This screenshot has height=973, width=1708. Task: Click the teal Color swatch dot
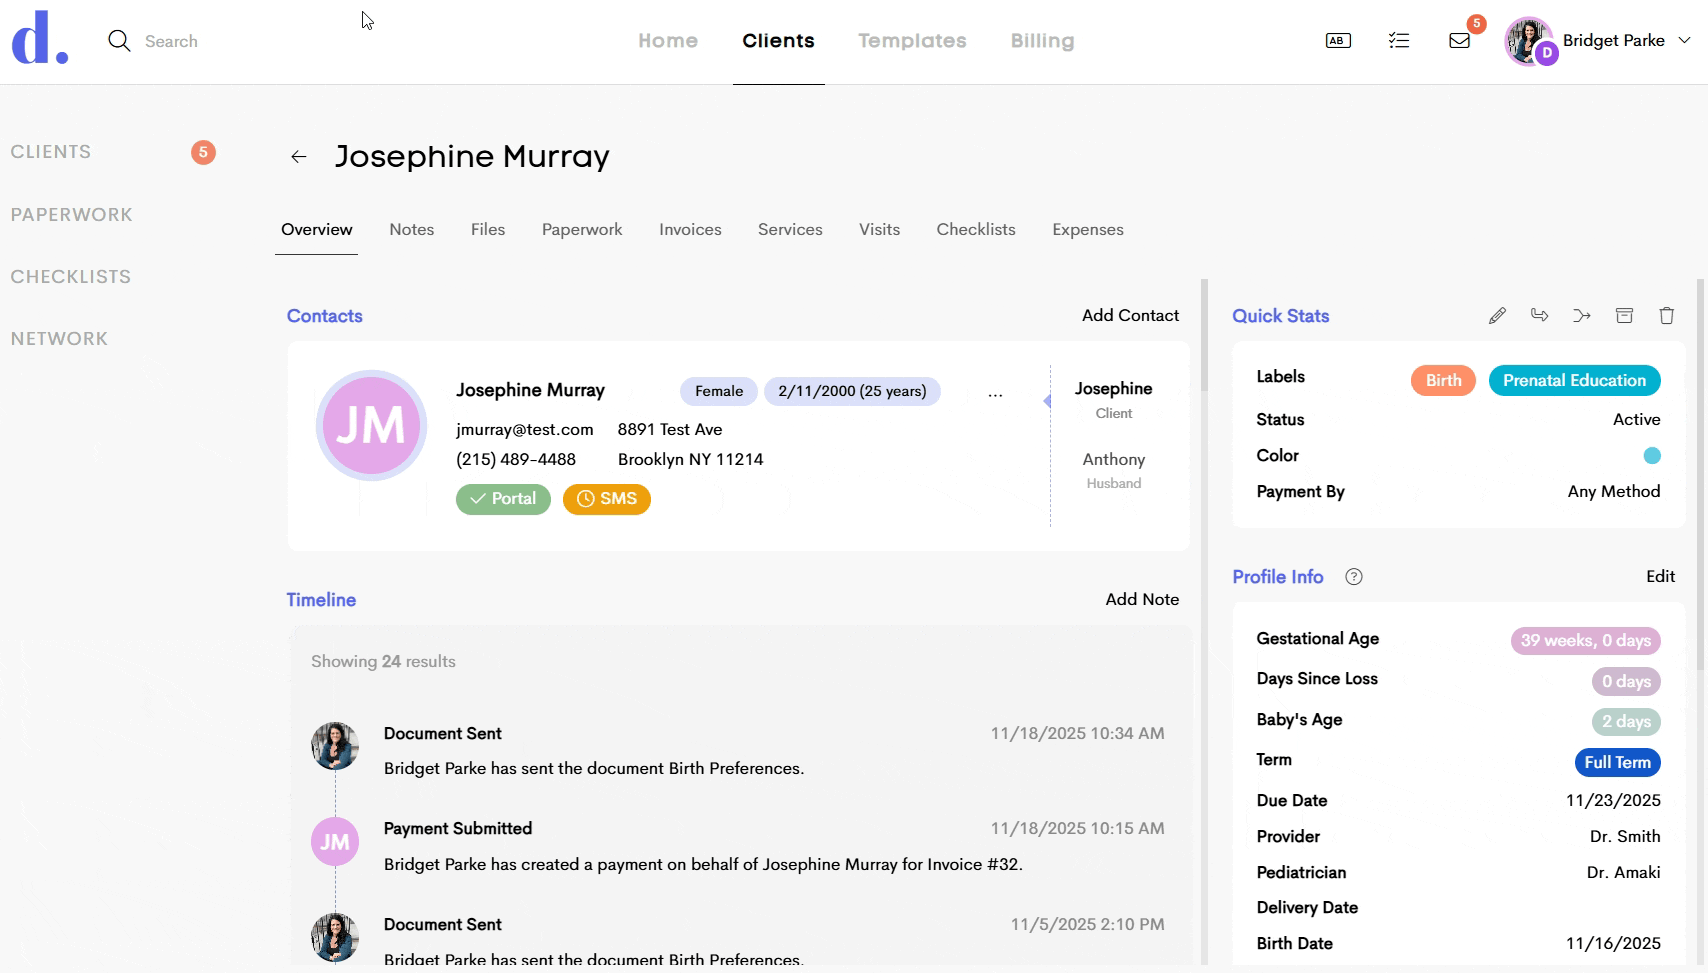click(1652, 456)
